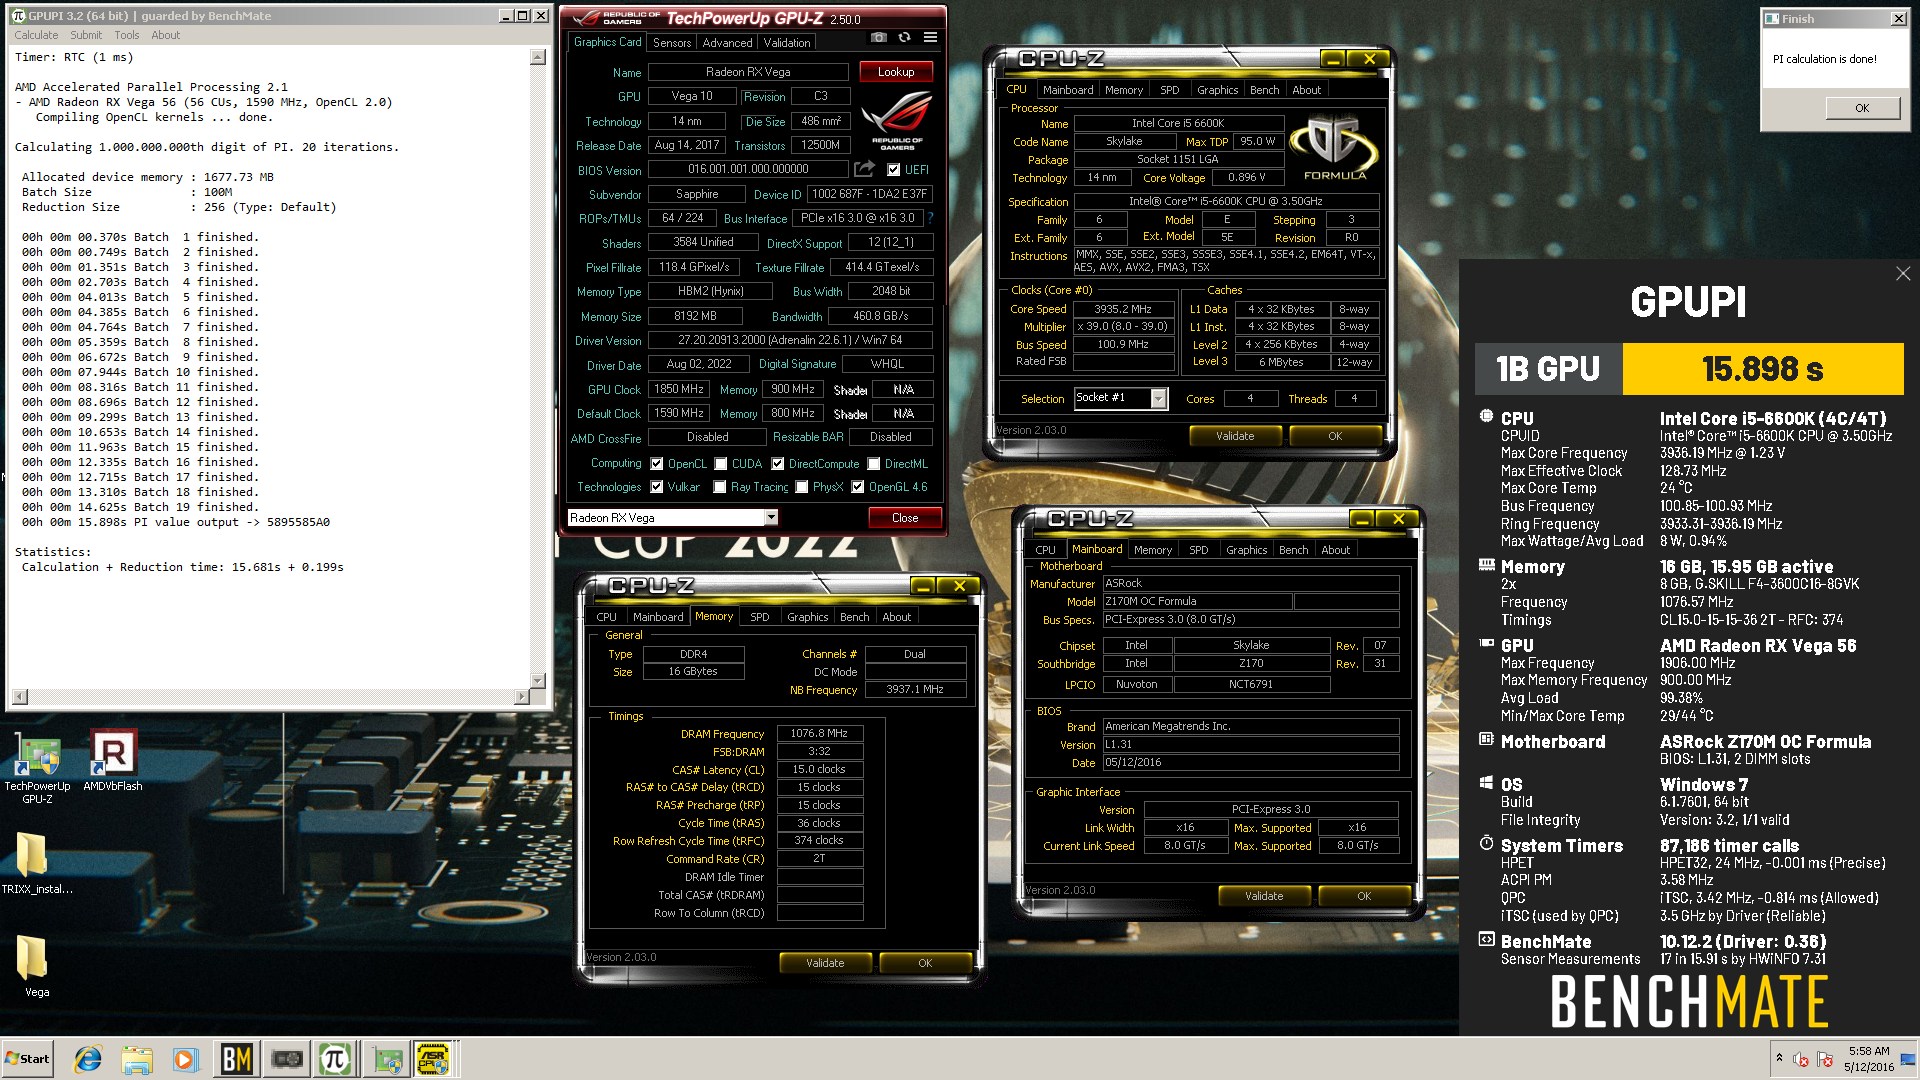Click Validate in the CPU-Z Memory window

(x=825, y=963)
